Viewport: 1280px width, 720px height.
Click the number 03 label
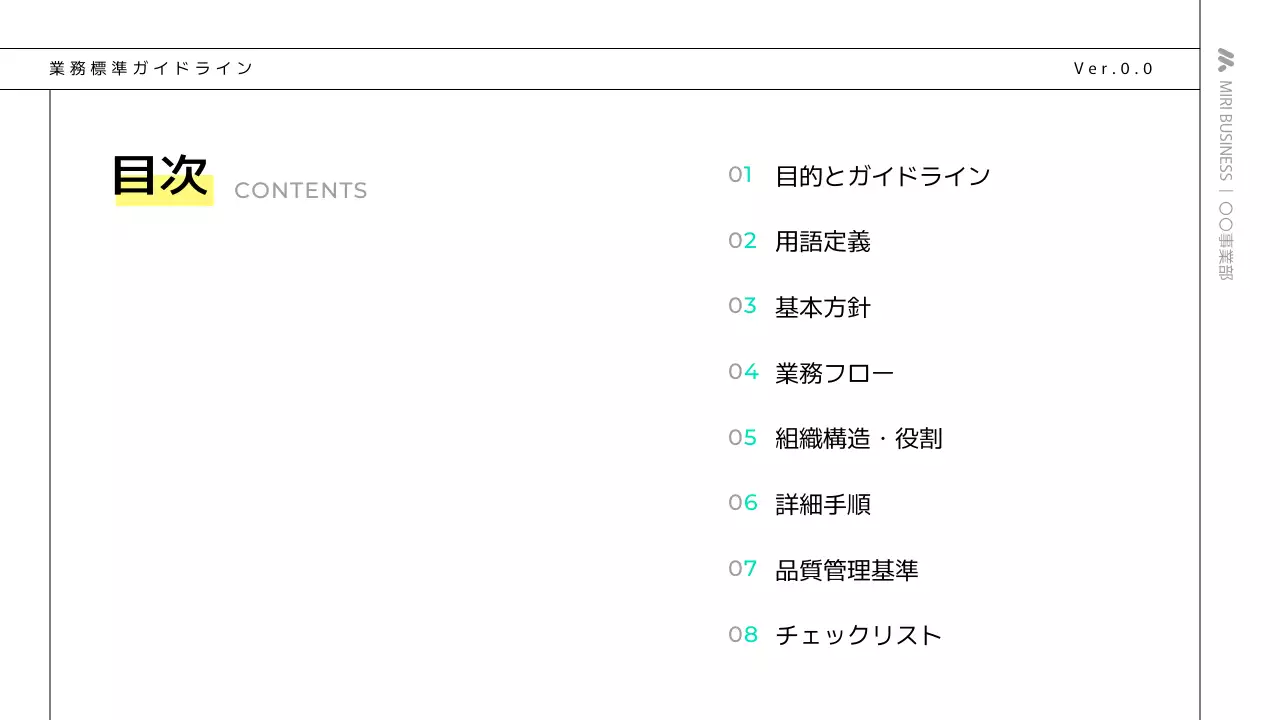coord(742,306)
